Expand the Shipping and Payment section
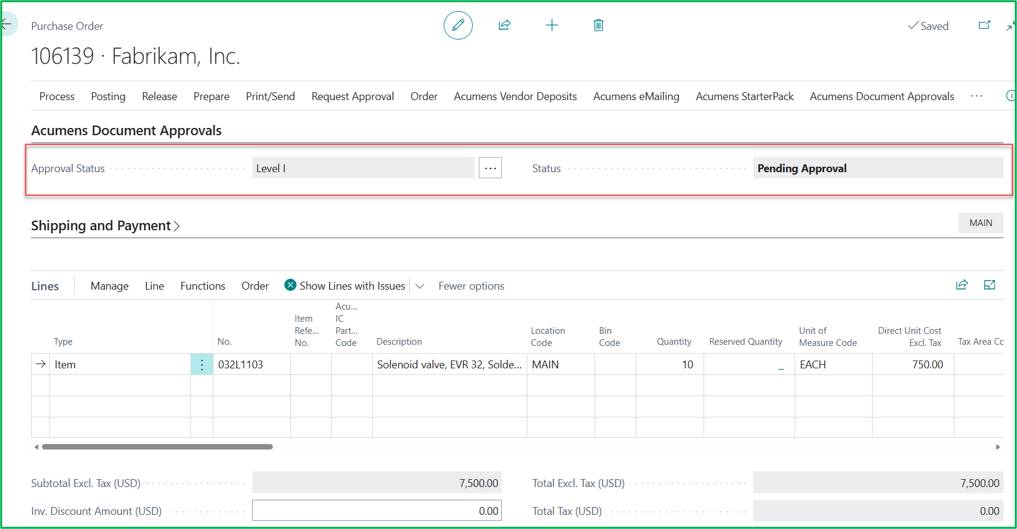The width and height of the screenshot is (1017, 529). pyautogui.click(x=106, y=226)
